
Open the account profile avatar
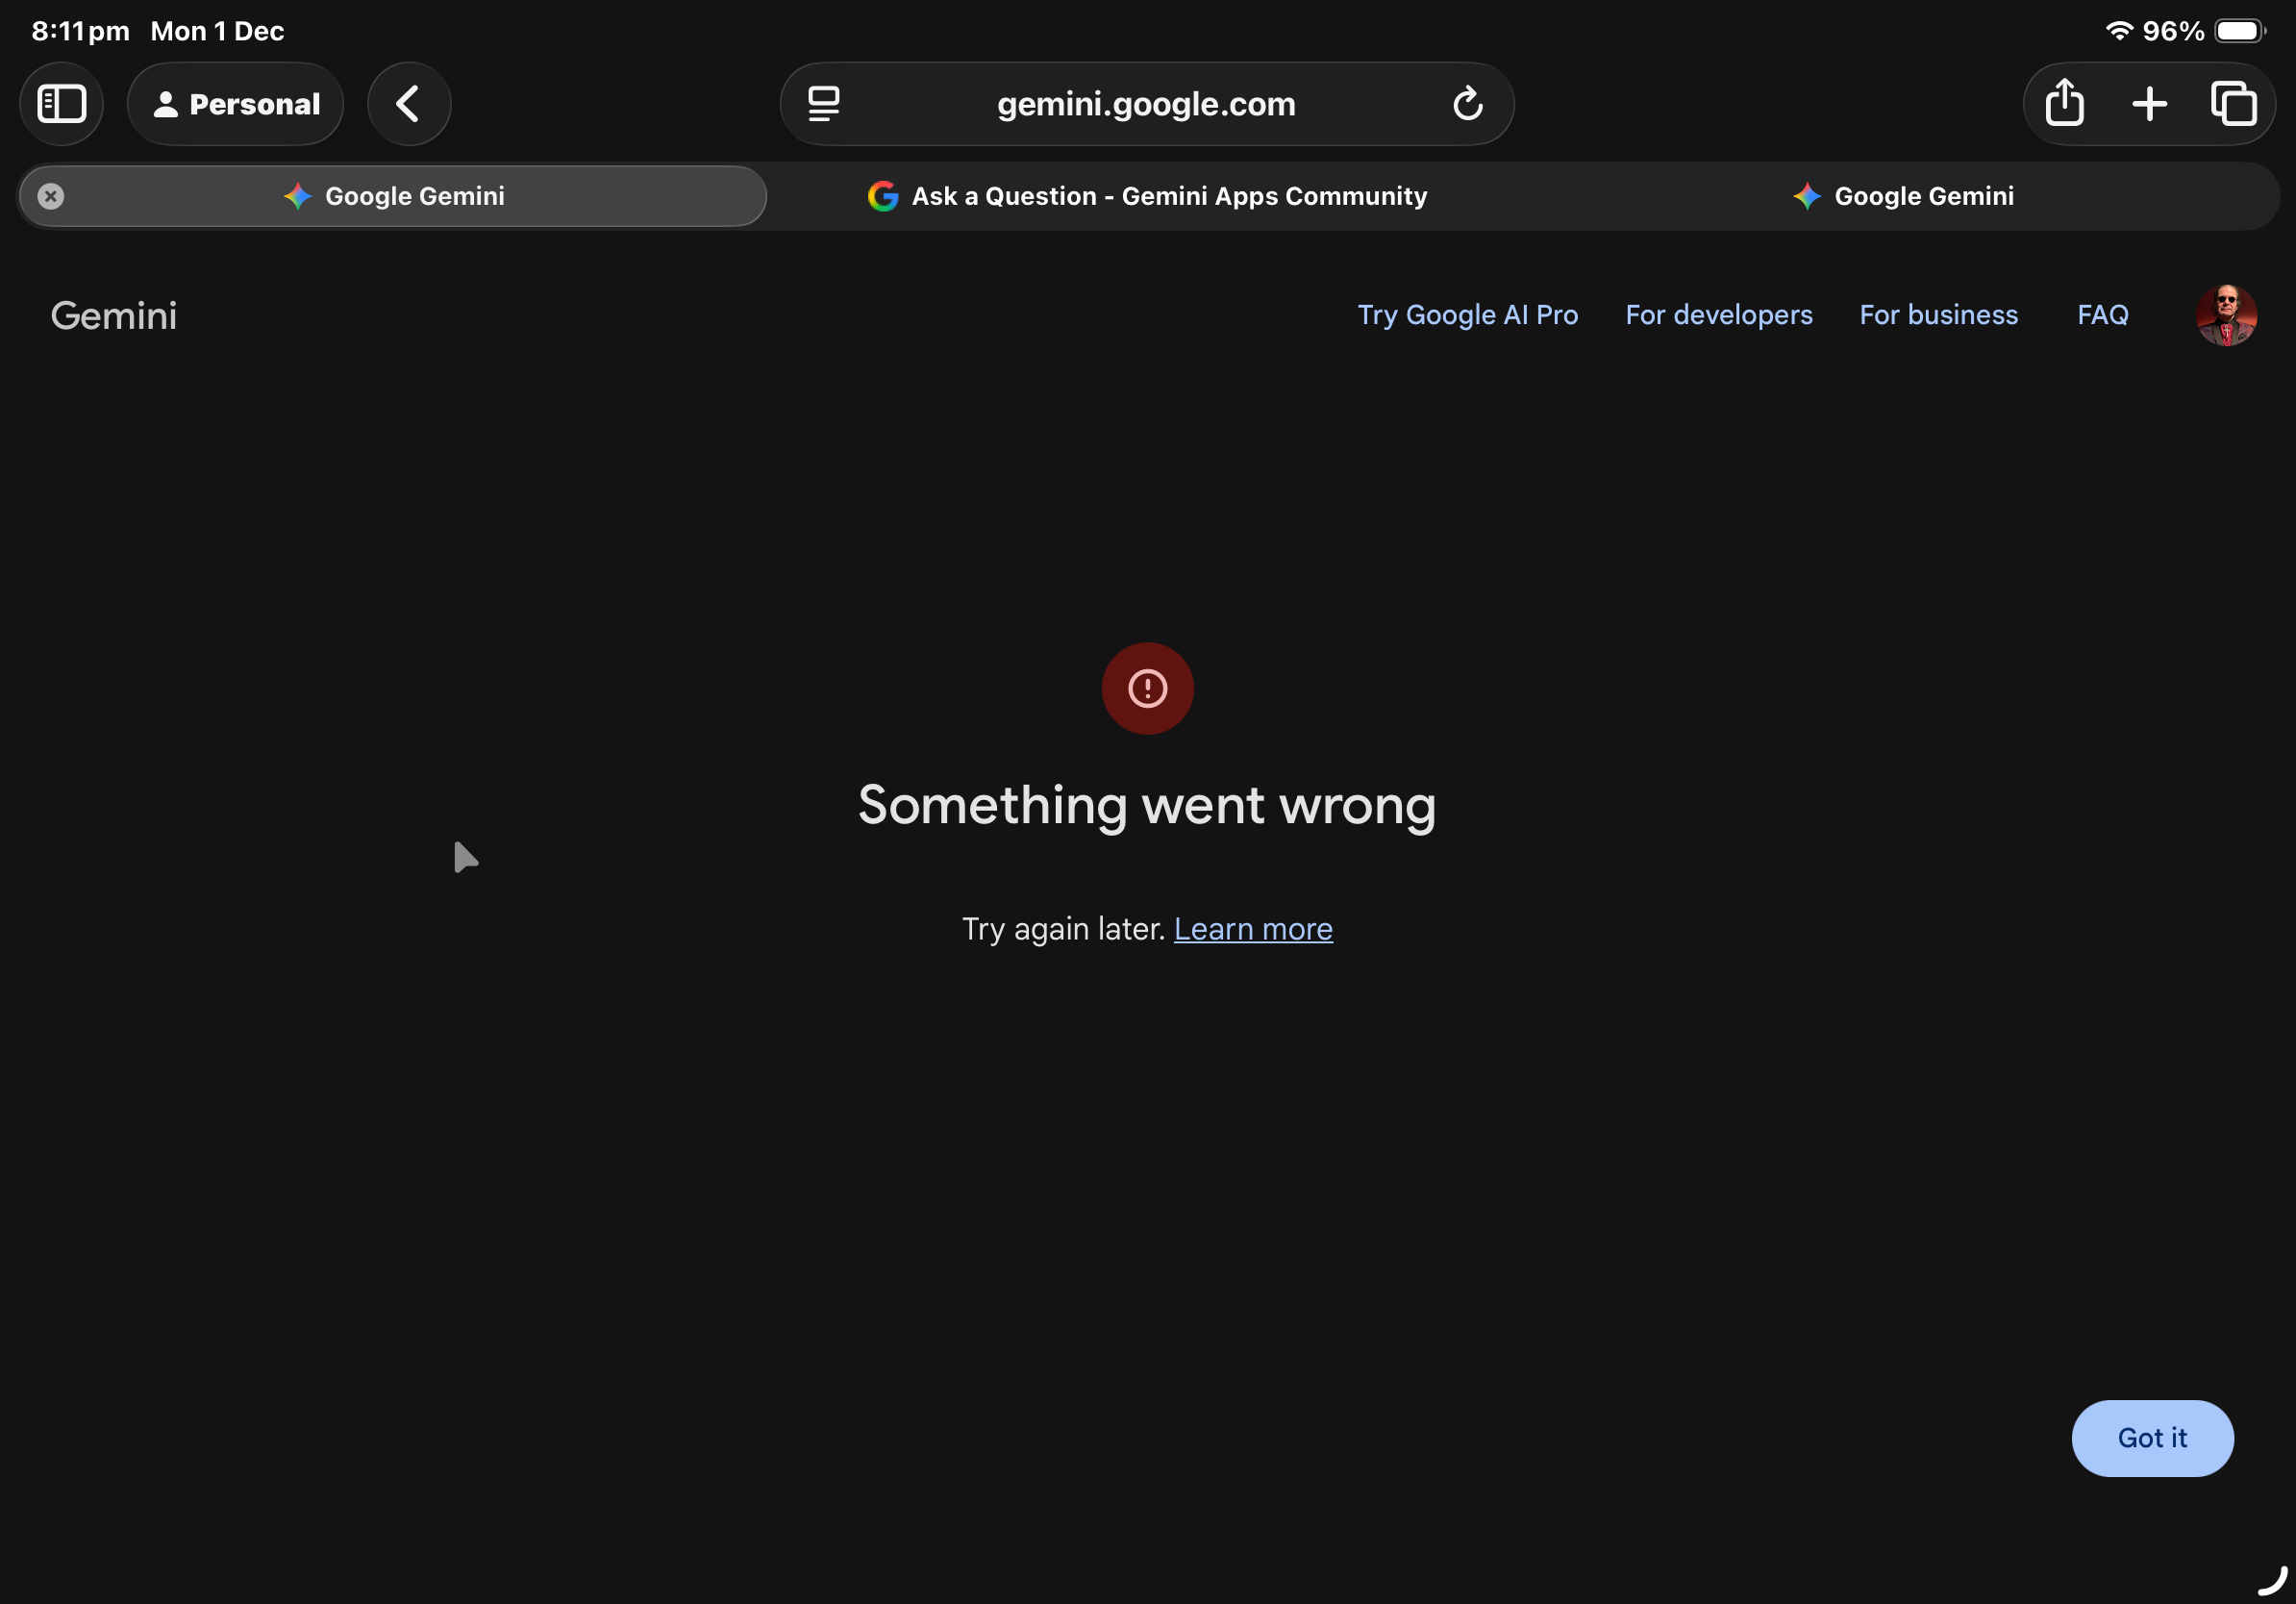click(2225, 316)
